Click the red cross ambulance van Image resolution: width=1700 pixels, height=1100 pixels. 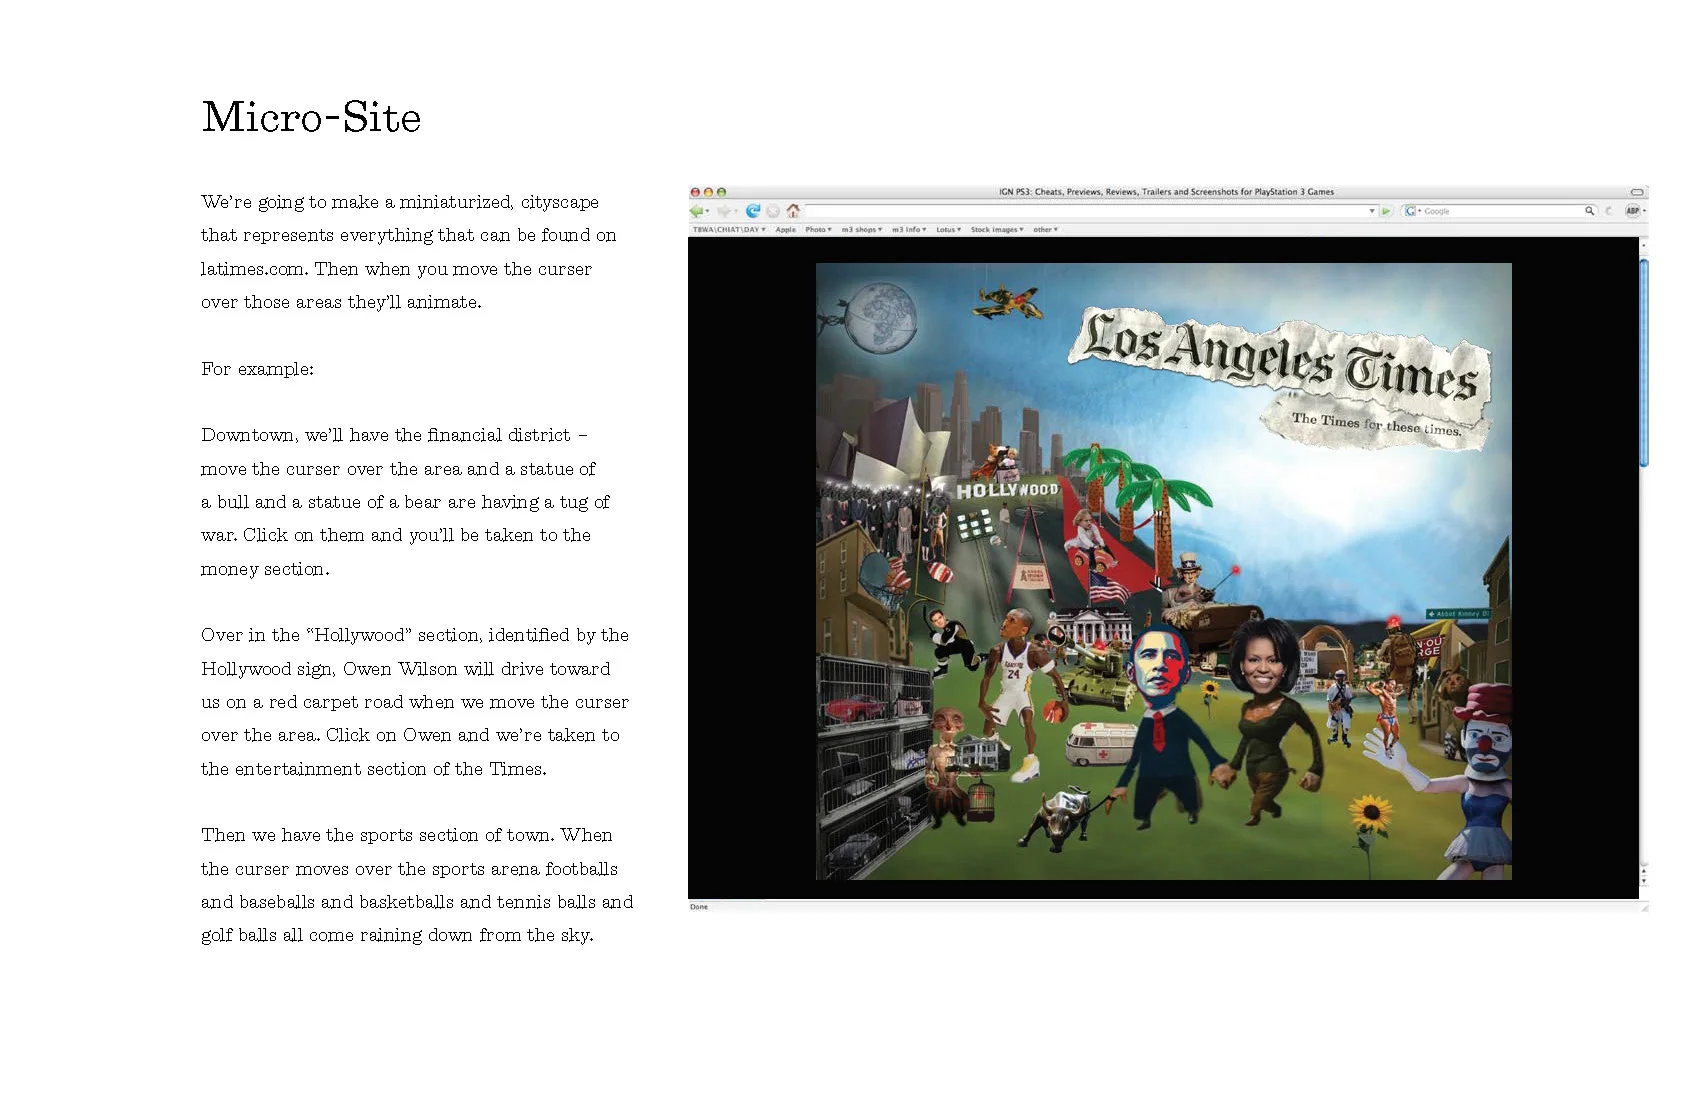pyautogui.click(x=1100, y=745)
